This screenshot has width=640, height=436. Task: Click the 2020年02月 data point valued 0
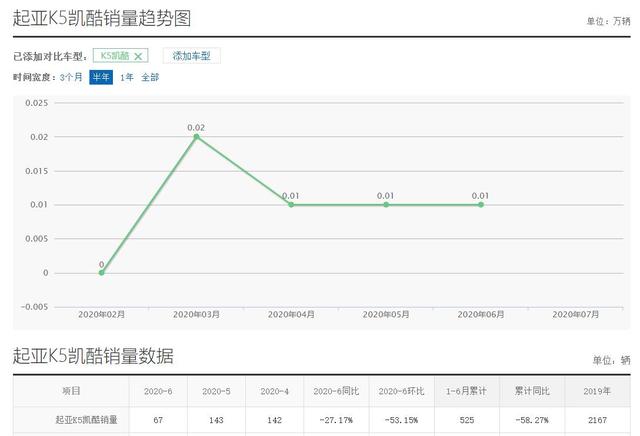point(102,272)
